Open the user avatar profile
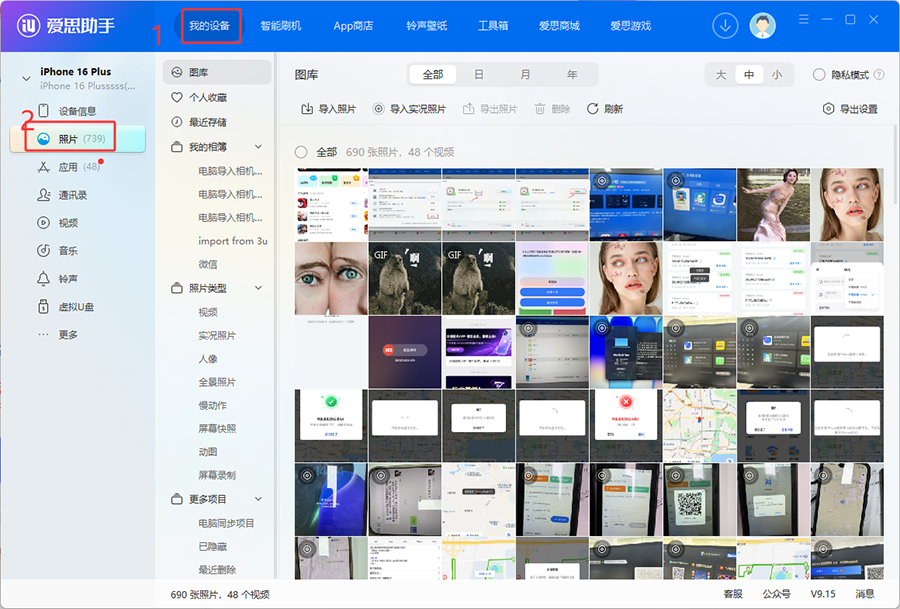The width and height of the screenshot is (900, 609). click(762, 26)
